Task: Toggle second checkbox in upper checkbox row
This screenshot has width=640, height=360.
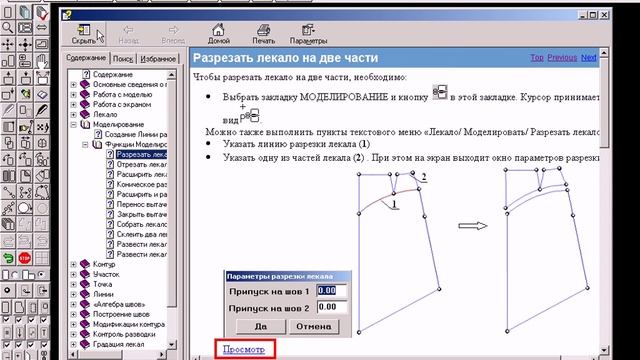Action: [x=19, y=320]
